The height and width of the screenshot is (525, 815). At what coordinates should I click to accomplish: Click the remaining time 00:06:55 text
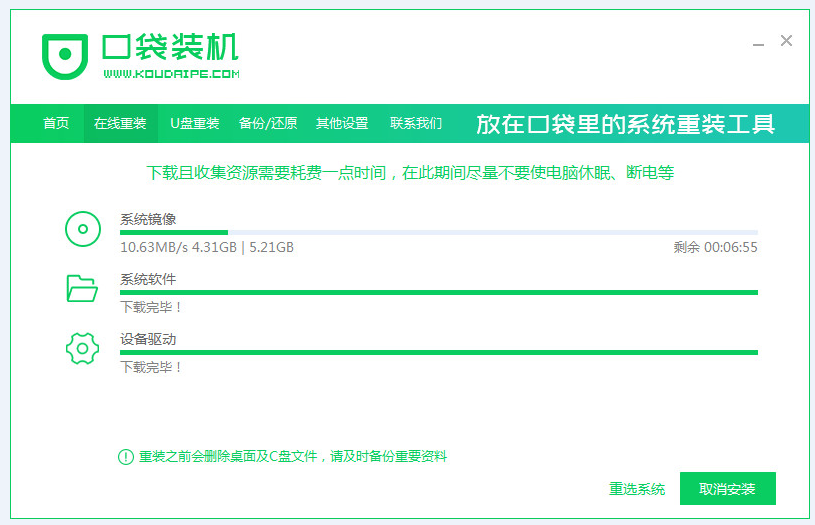[x=715, y=247]
